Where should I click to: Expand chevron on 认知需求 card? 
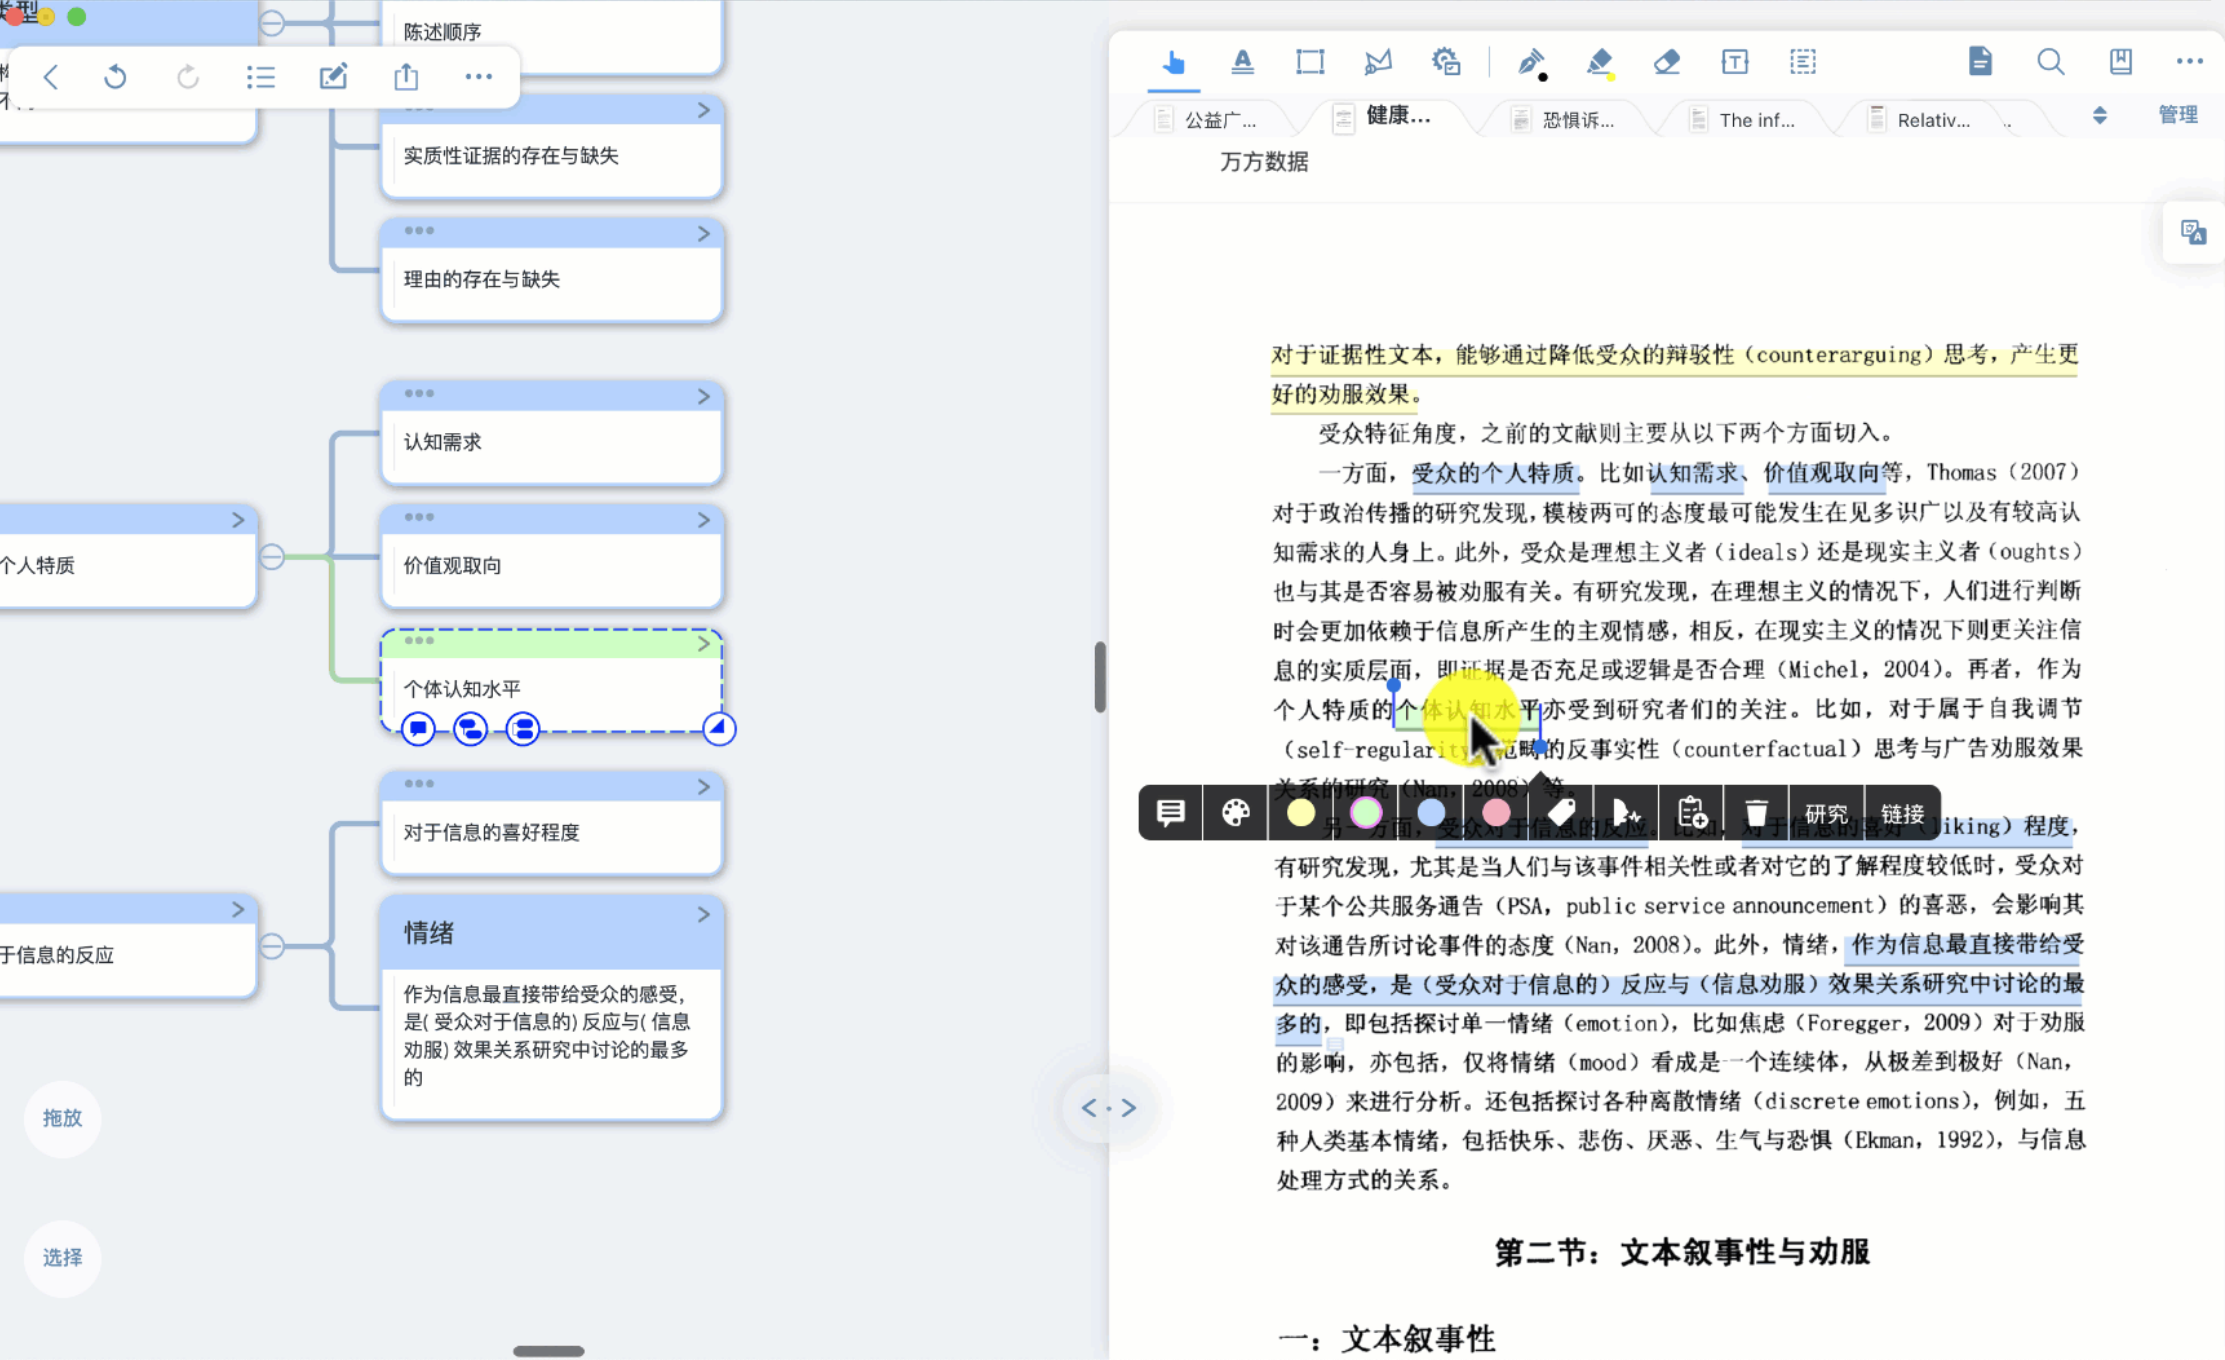click(704, 396)
